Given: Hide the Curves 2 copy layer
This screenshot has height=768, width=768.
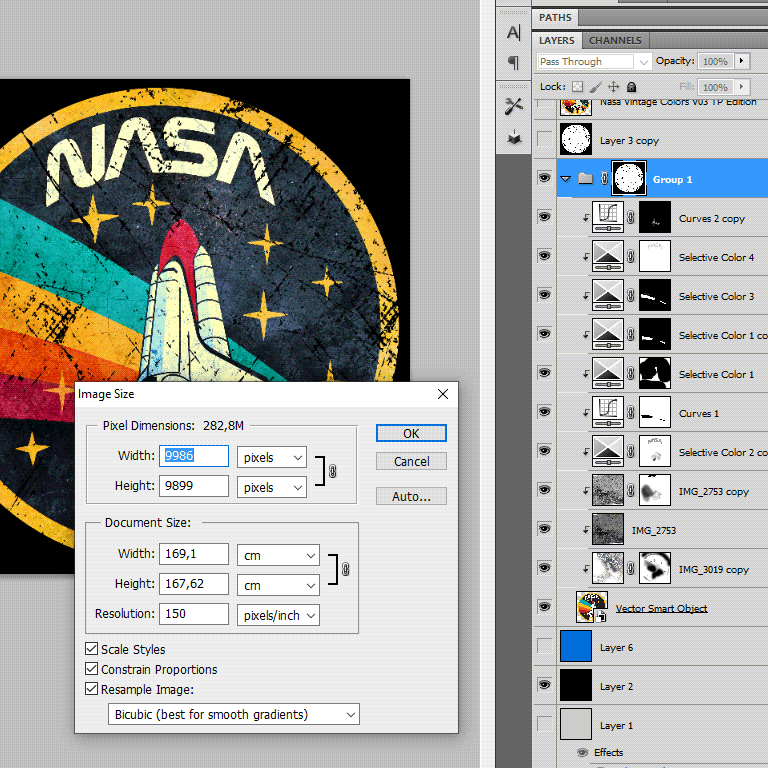Looking at the screenshot, I should (544, 216).
